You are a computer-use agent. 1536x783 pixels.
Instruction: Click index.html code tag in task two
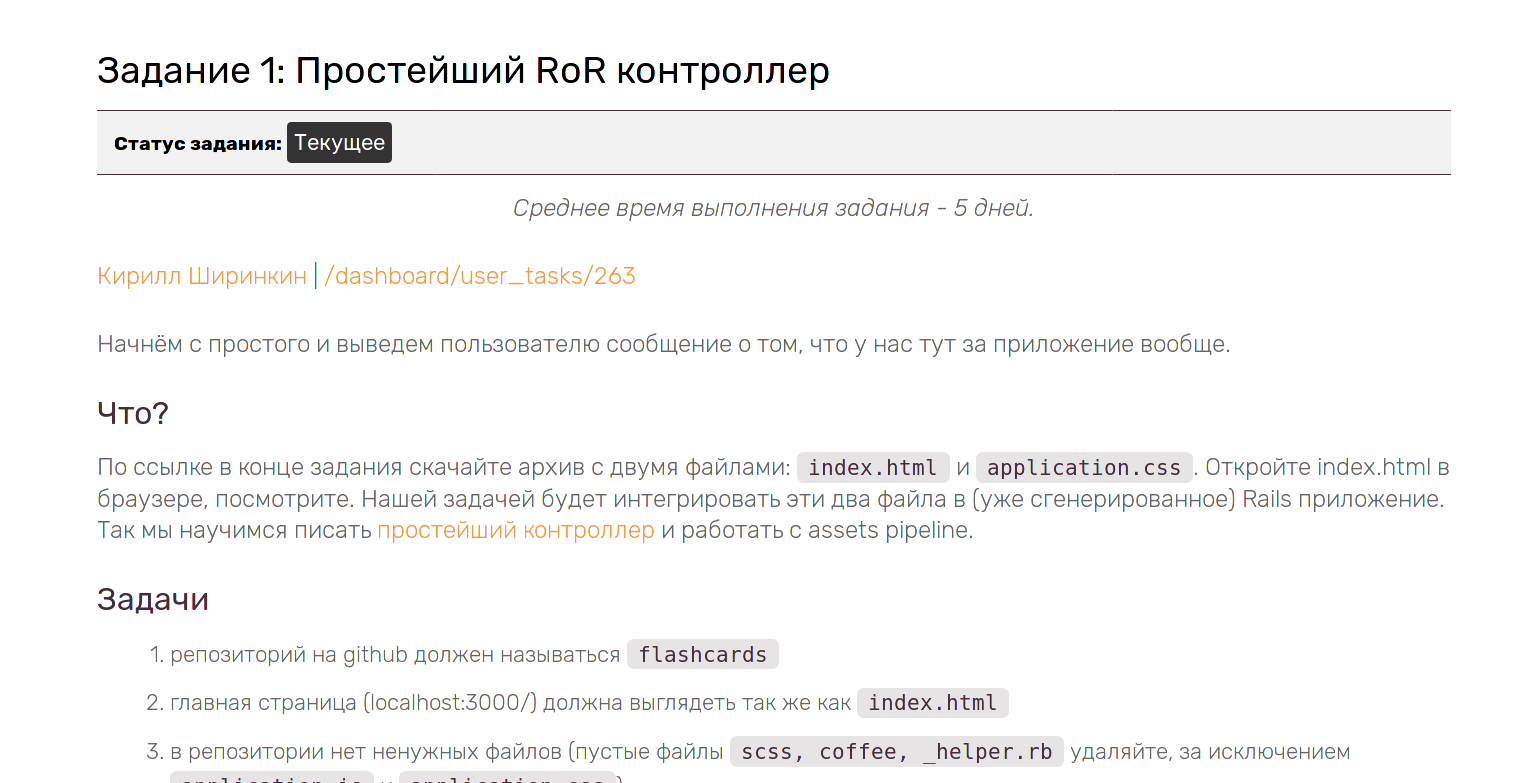tap(933, 703)
